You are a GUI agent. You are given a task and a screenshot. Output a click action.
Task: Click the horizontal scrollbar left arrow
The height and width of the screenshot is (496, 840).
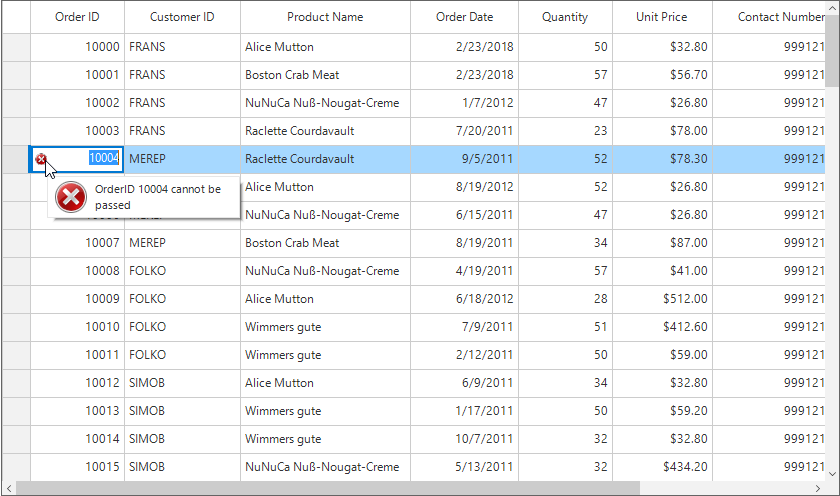tap(9, 488)
